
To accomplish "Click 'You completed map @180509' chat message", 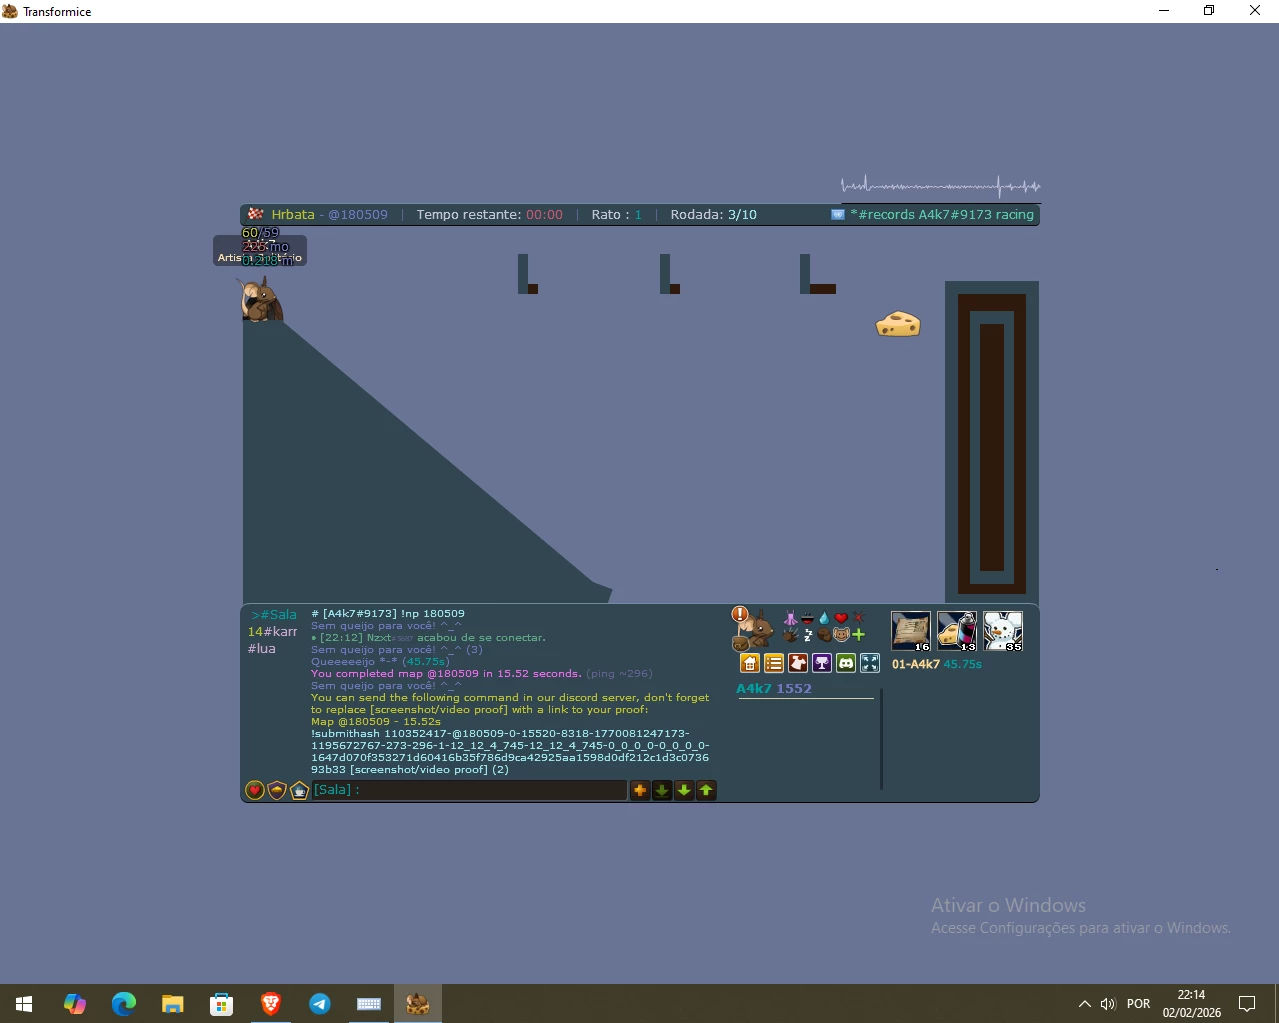I will pyautogui.click(x=446, y=674).
